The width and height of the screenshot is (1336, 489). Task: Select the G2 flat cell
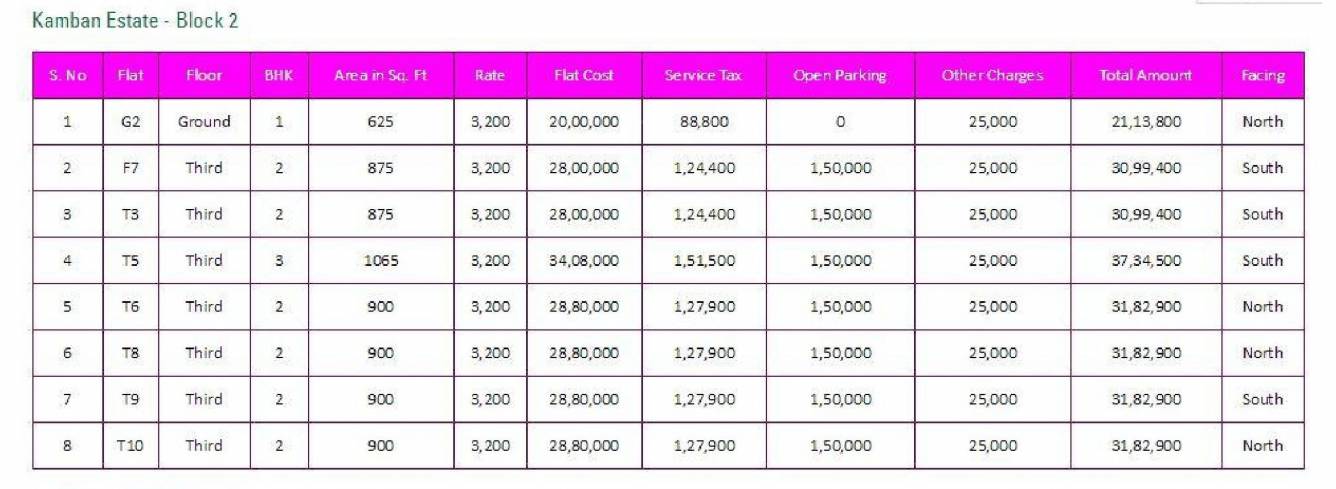click(130, 122)
